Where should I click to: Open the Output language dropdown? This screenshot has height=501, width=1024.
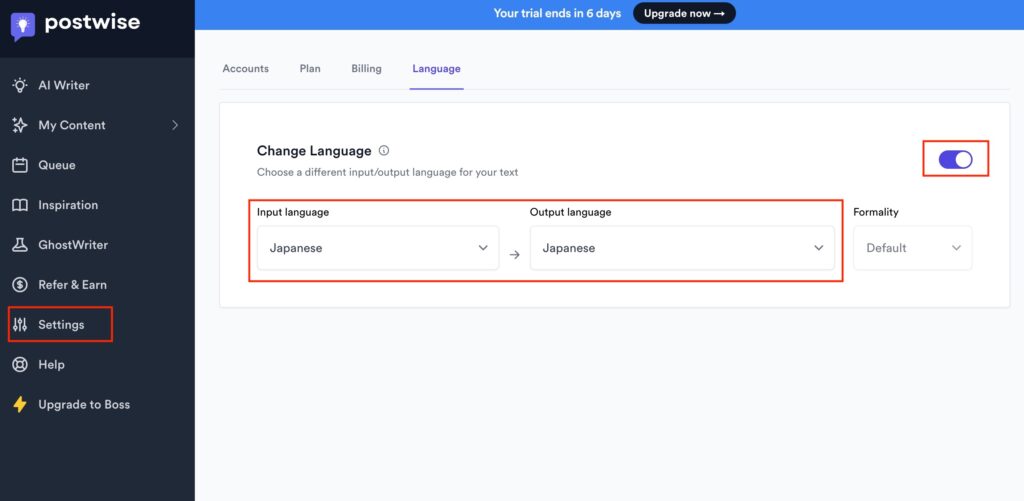point(682,248)
